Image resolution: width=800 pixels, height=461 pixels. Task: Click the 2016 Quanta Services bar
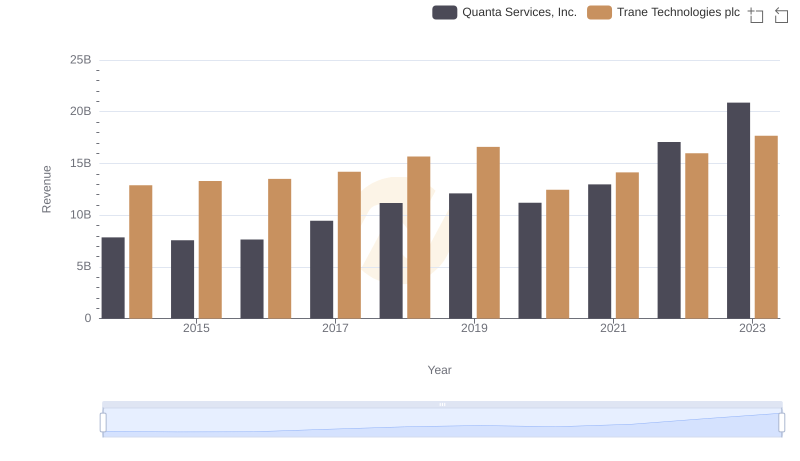(x=252, y=279)
